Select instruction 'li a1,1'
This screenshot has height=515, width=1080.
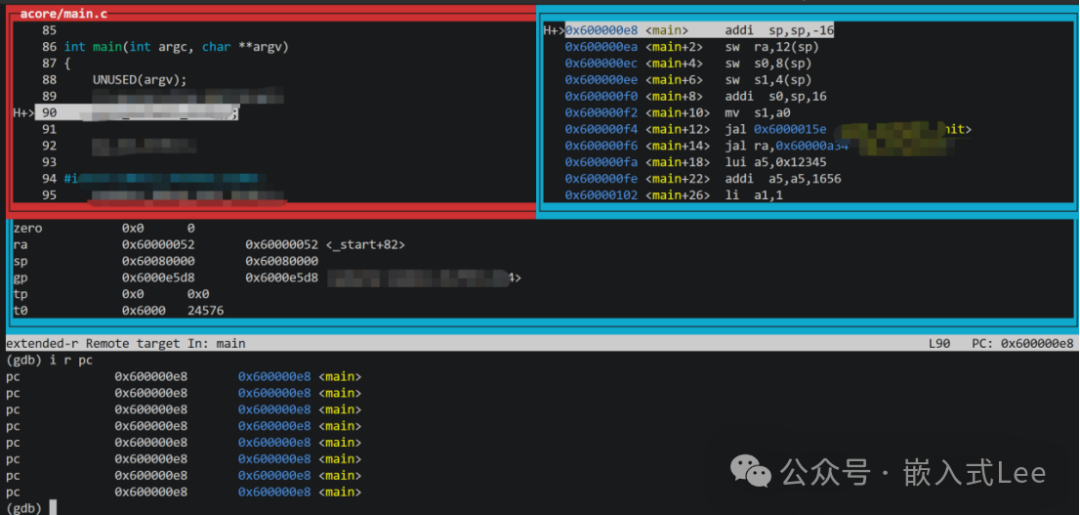click(x=754, y=196)
